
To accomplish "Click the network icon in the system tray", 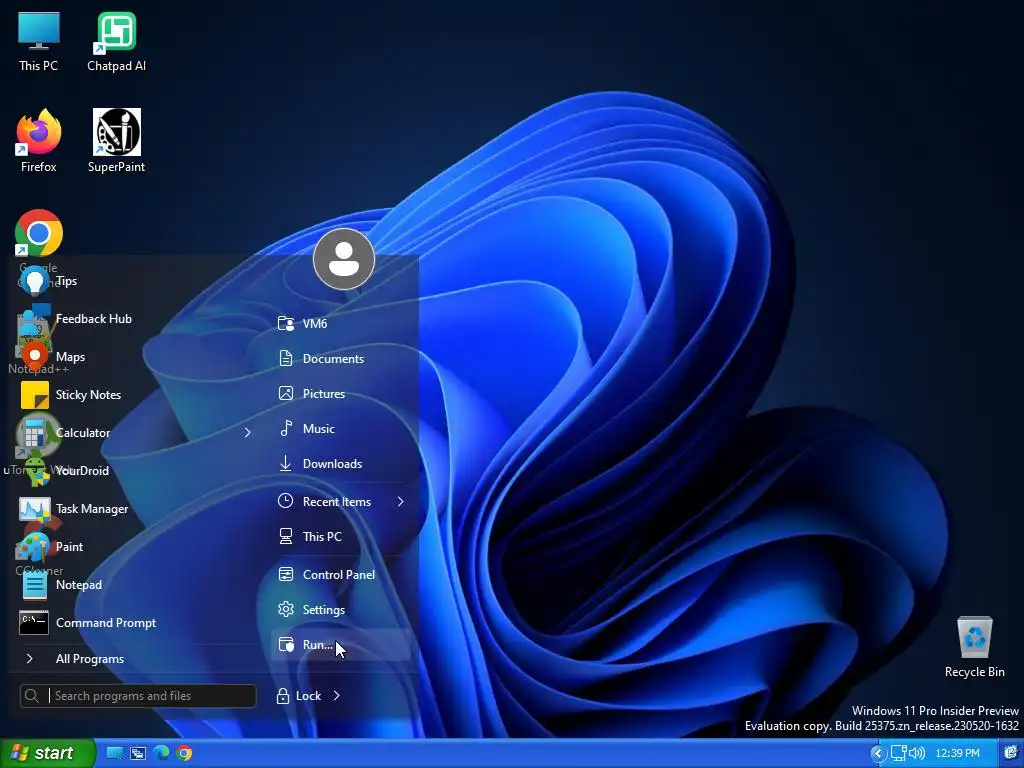I will tap(899, 753).
